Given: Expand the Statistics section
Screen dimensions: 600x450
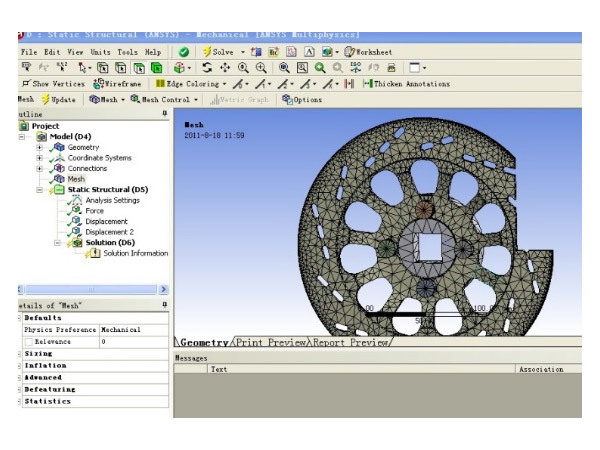Looking at the screenshot, I should click(19, 401).
